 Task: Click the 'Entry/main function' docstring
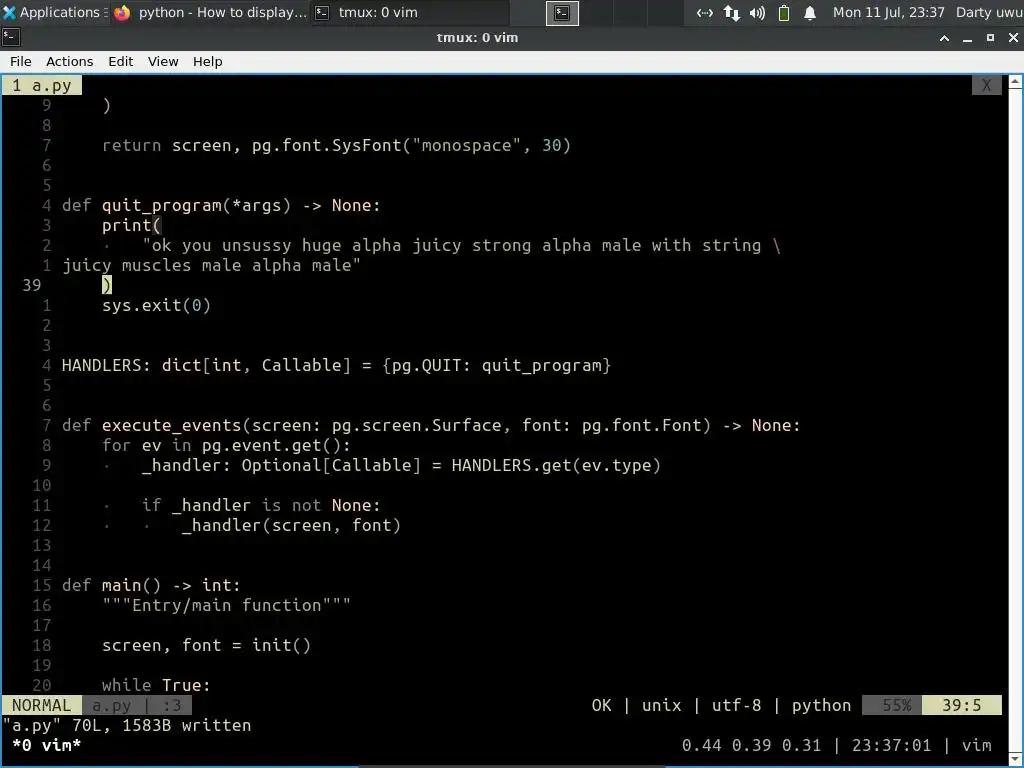(226, 605)
